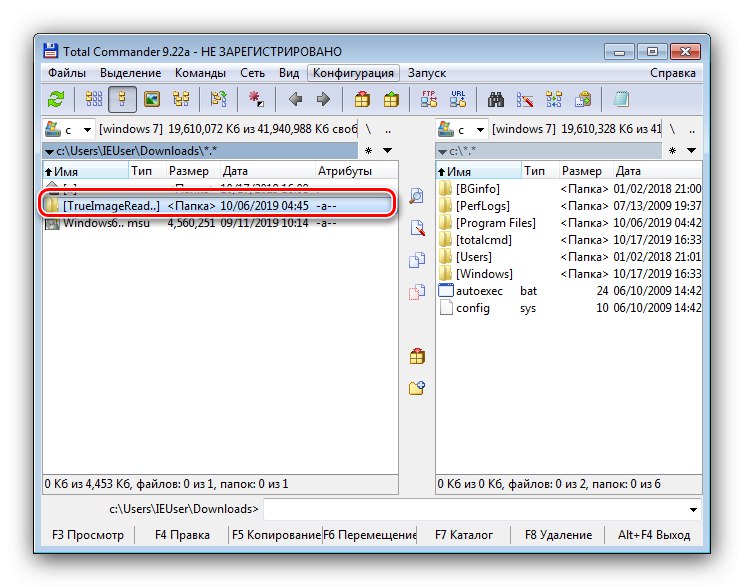Click F8 Удаление button

click(x=558, y=535)
